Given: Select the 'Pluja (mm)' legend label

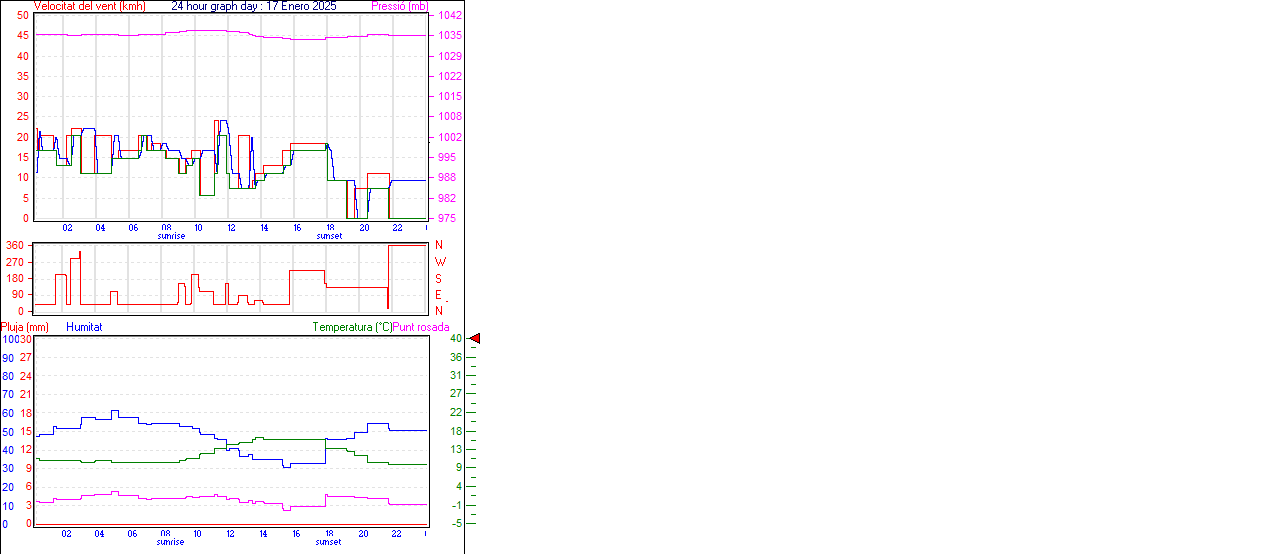Looking at the screenshot, I should point(25,327).
